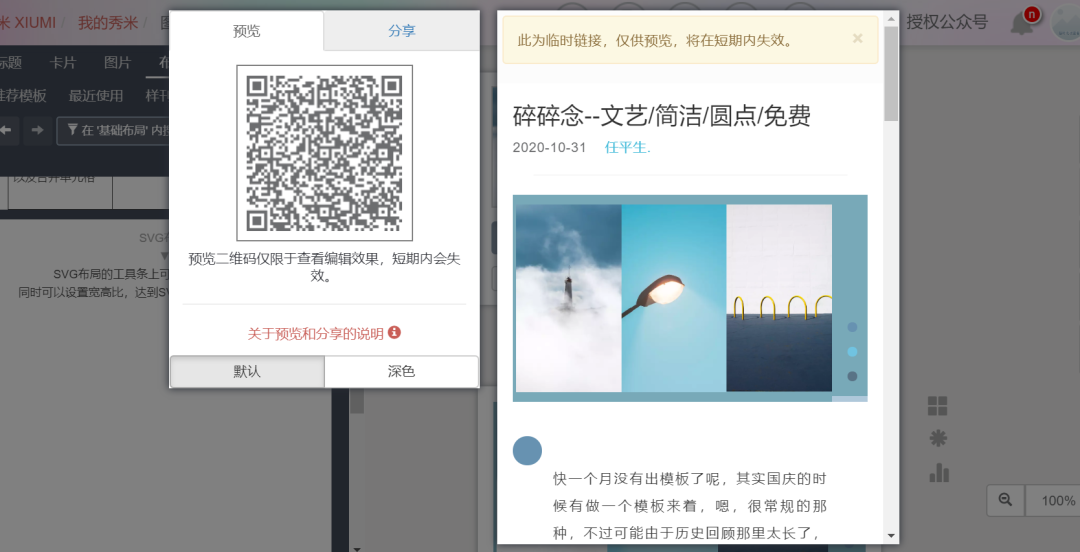Click the yellow arches photo
1080x552 pixels.
pyautogui.click(x=779, y=298)
